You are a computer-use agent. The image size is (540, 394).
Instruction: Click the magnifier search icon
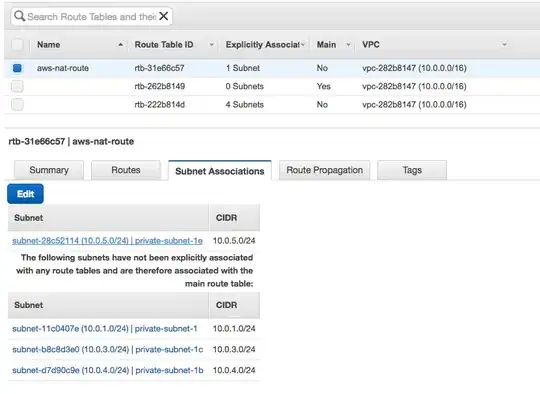click(x=20, y=16)
